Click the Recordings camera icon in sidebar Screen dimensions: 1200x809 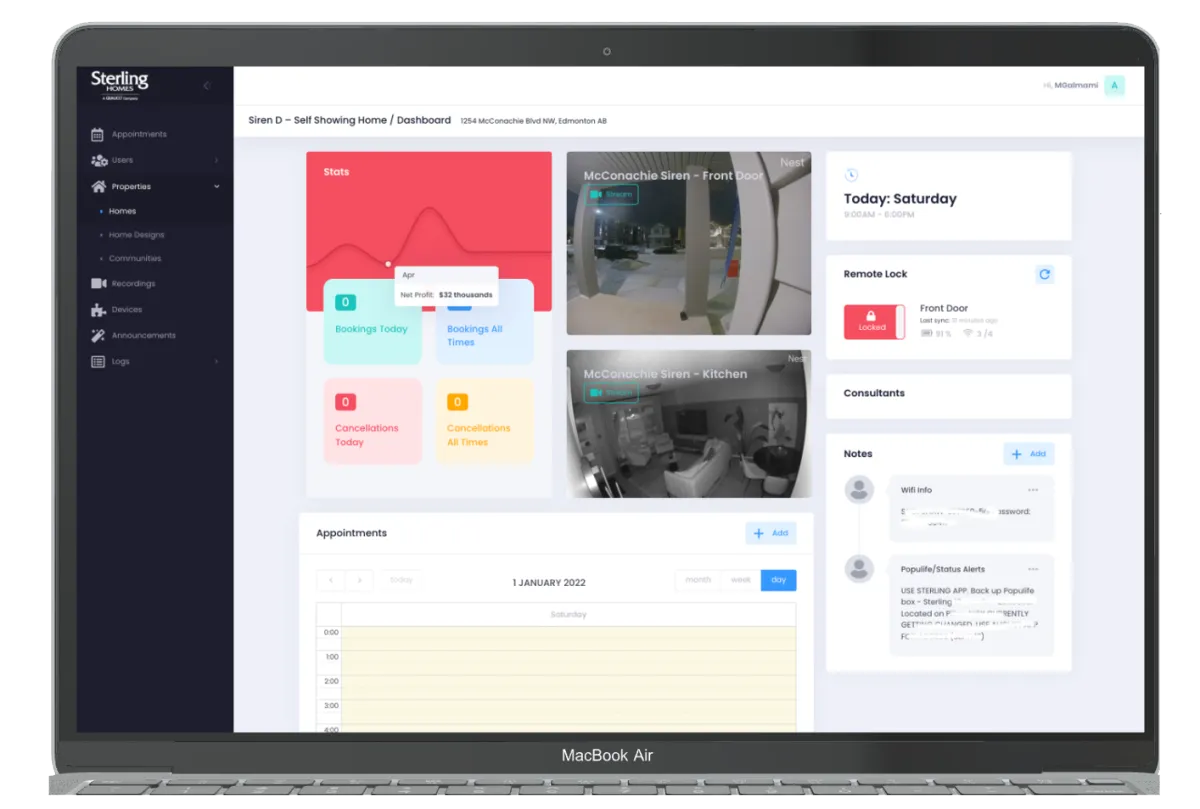[x=98, y=284]
